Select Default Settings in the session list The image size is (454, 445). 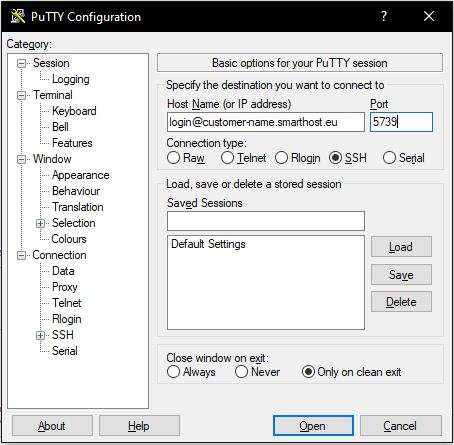(208, 244)
